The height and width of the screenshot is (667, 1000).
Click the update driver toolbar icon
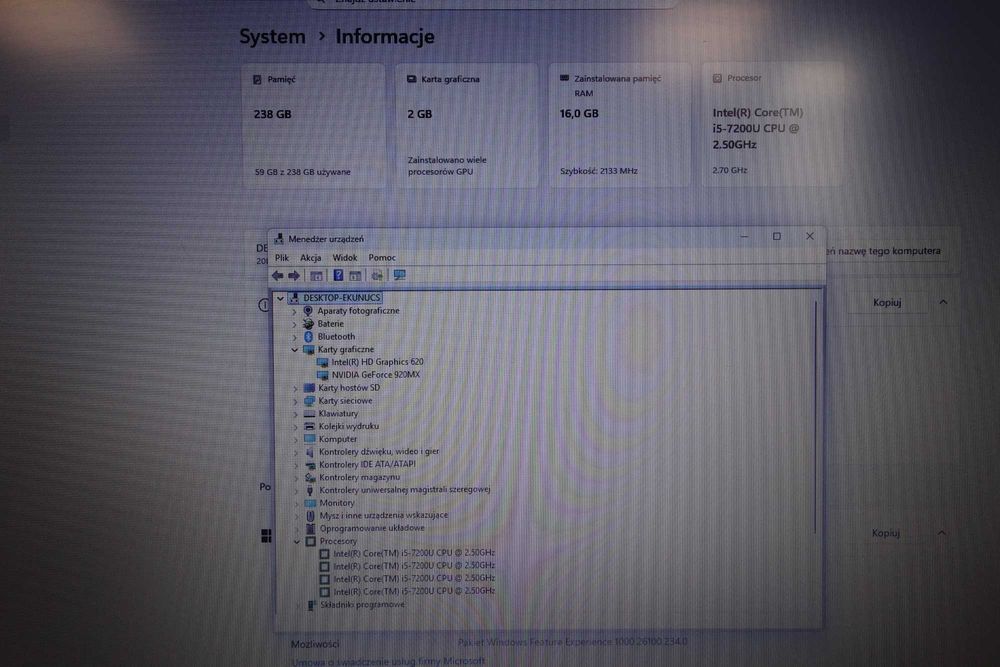coord(377,275)
